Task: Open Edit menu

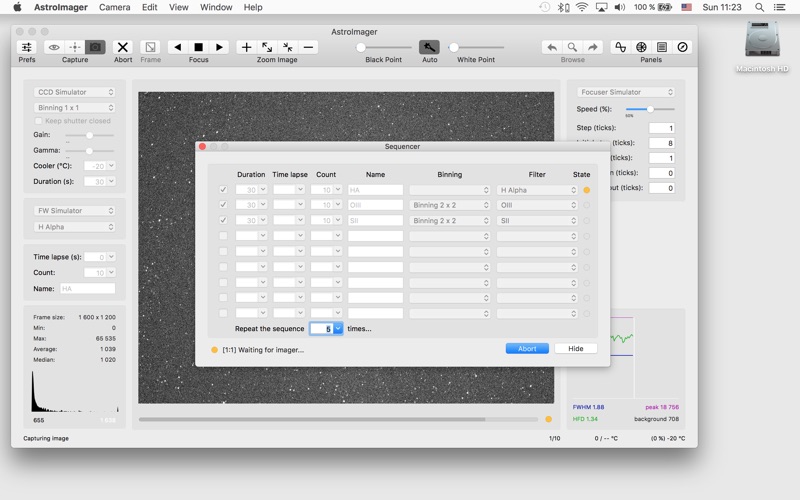Action: [x=149, y=7]
